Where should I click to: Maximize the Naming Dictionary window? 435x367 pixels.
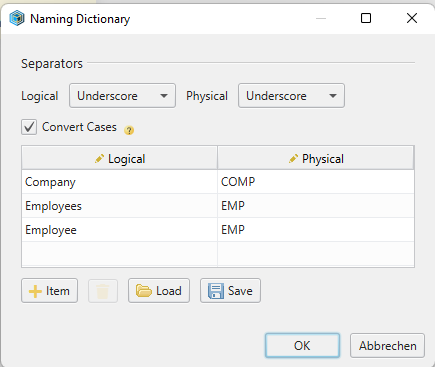pos(366,18)
